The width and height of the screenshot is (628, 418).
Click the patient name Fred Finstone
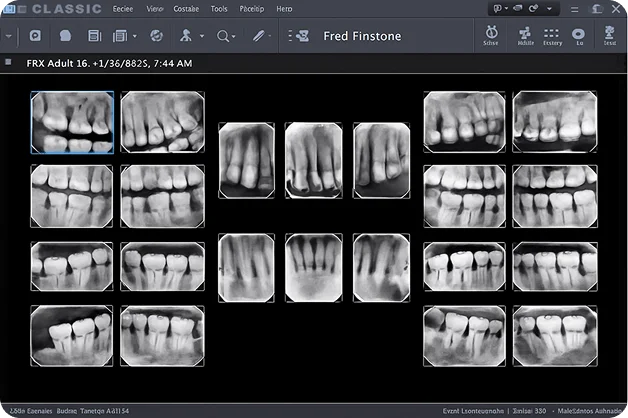click(x=362, y=36)
